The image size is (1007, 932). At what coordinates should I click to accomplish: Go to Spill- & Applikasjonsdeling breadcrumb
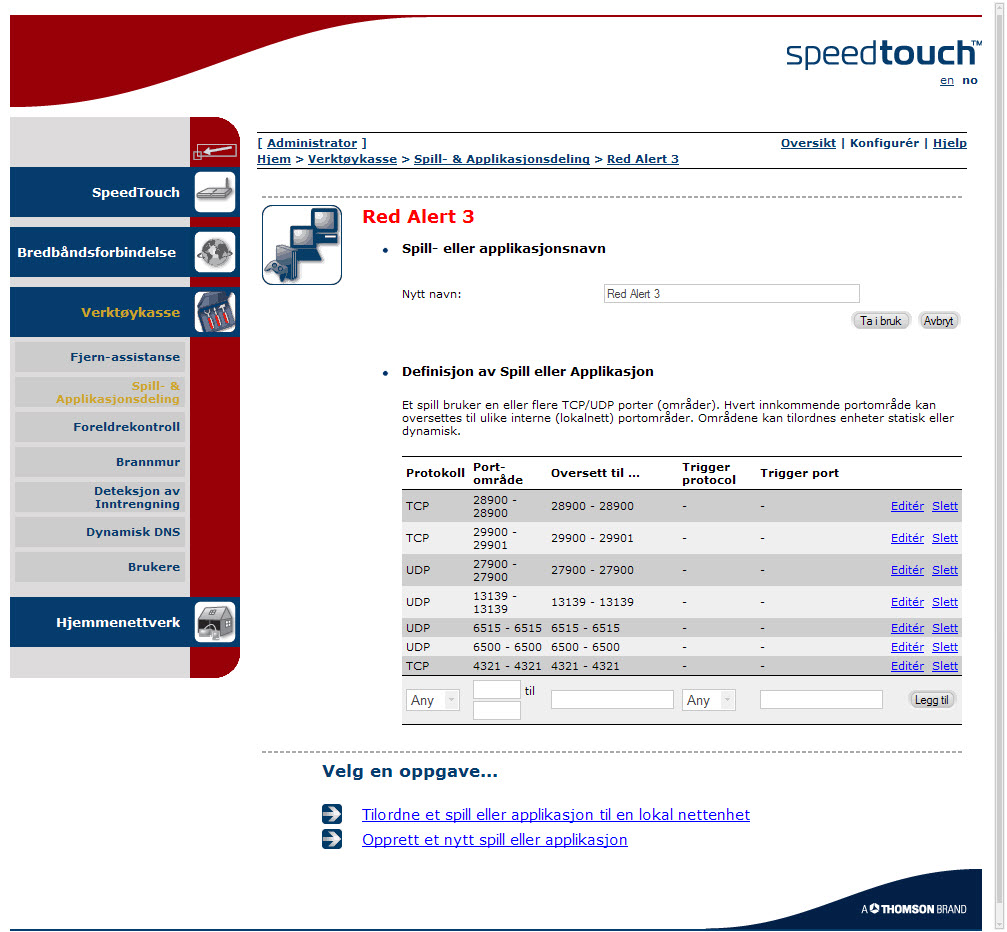[502, 159]
